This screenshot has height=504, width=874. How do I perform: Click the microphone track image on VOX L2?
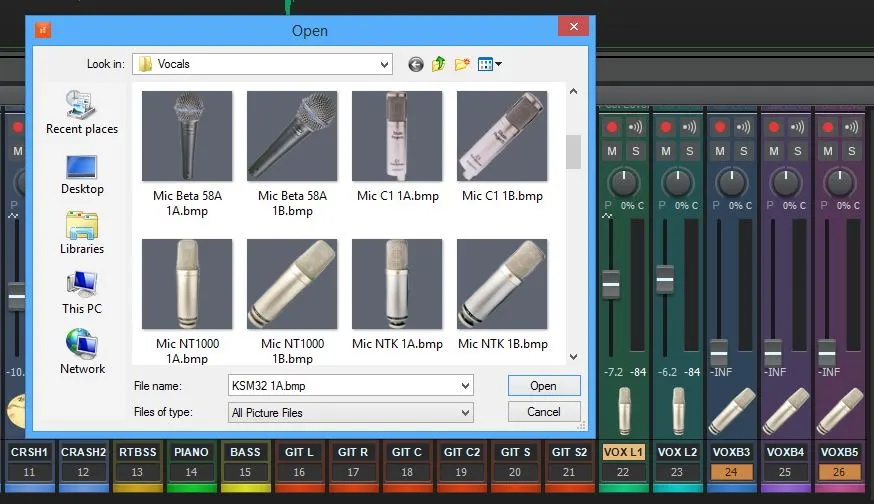(x=678, y=411)
